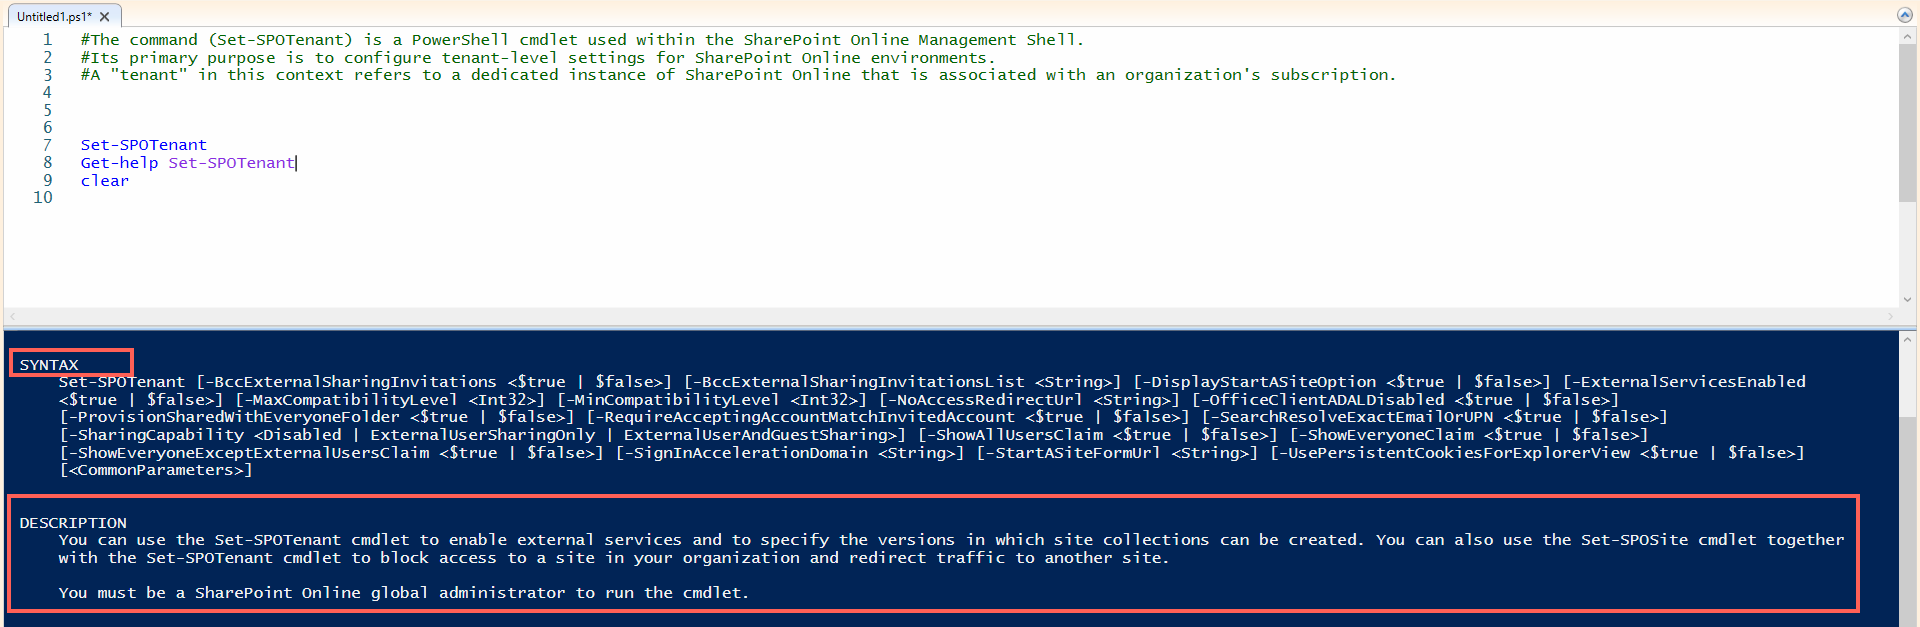Click the -ProvisionSharedWithEveryoneFolder parameter text
Screen dimensions: 1920x627
point(233,417)
